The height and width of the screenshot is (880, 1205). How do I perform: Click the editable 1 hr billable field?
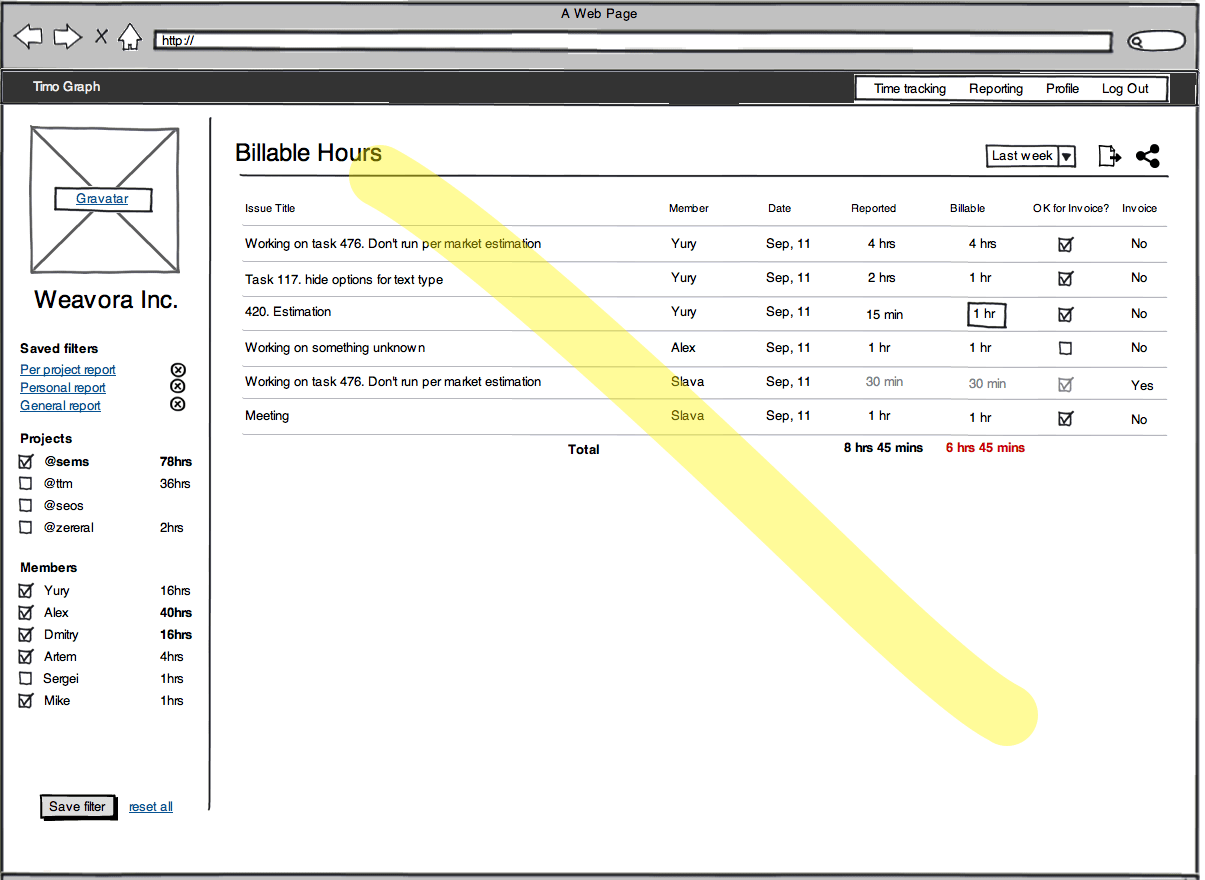tap(986, 315)
